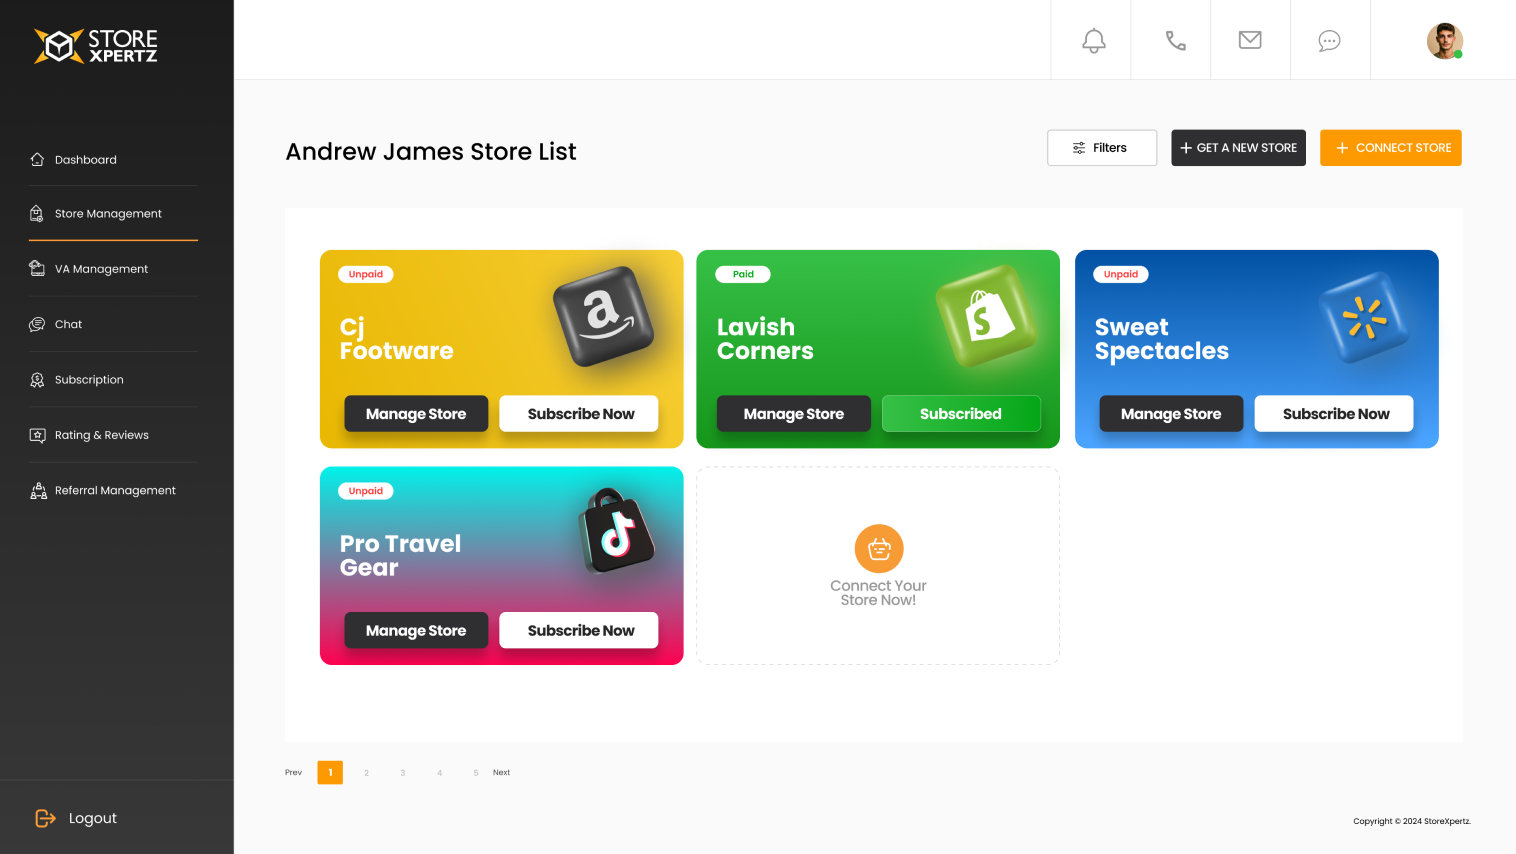1516x854 pixels.
Task: Open the chat bubble icon in header
Action: coord(1329,41)
